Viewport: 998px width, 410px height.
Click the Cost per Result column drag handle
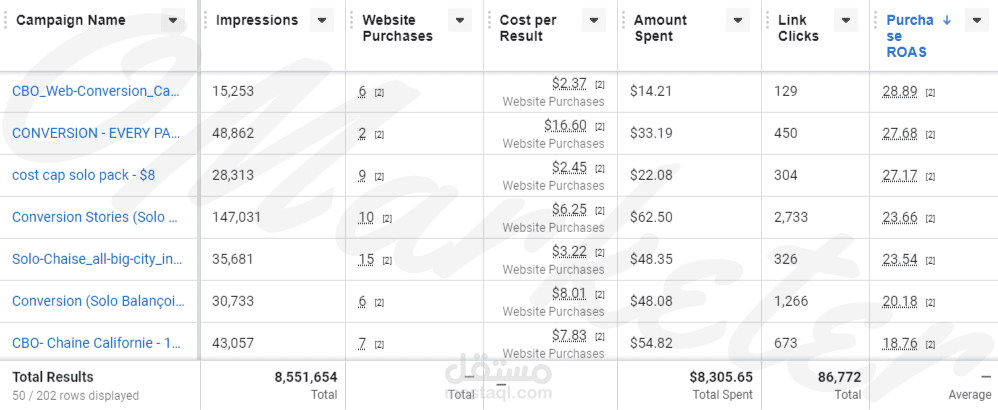click(x=489, y=20)
